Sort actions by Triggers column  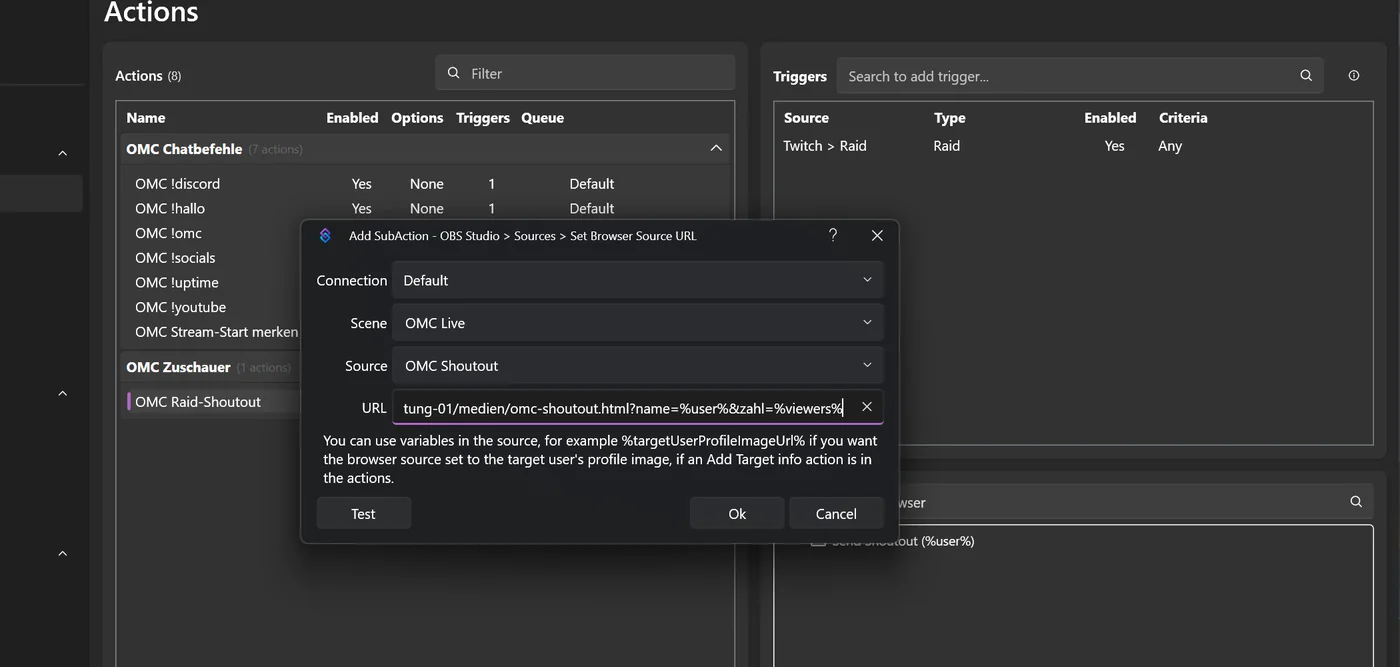pyautogui.click(x=483, y=118)
